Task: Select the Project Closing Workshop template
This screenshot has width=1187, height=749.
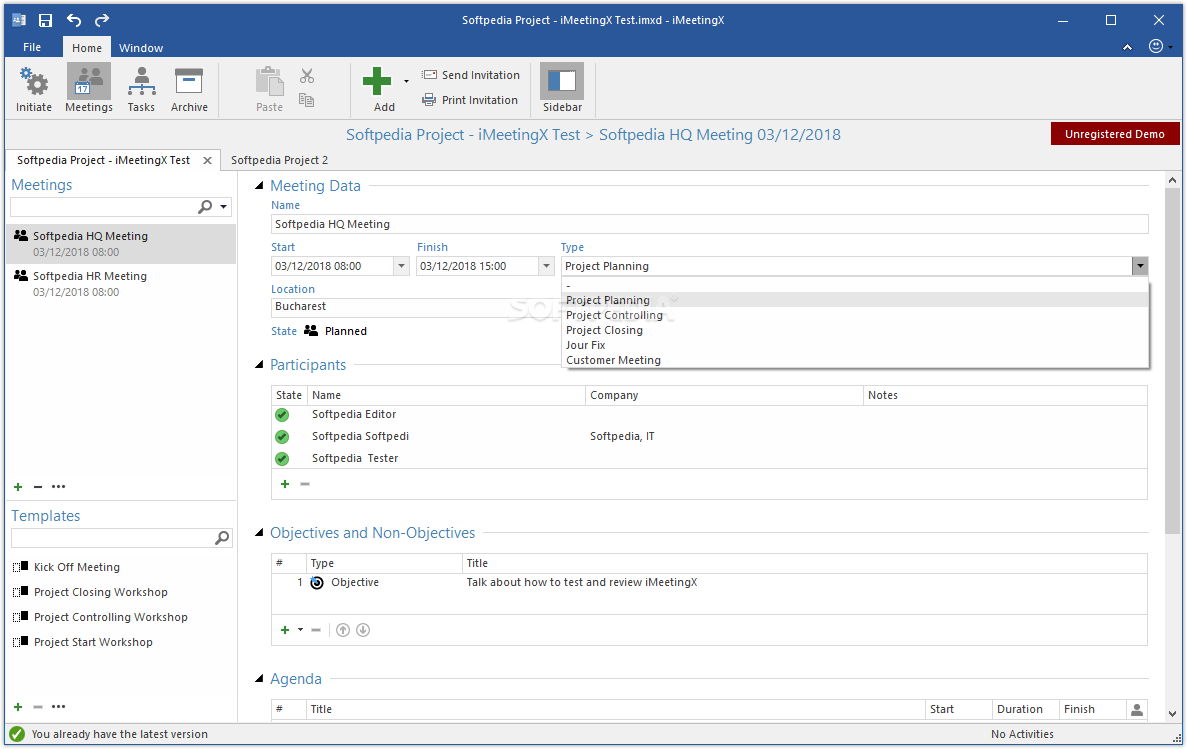Action: 101,592
